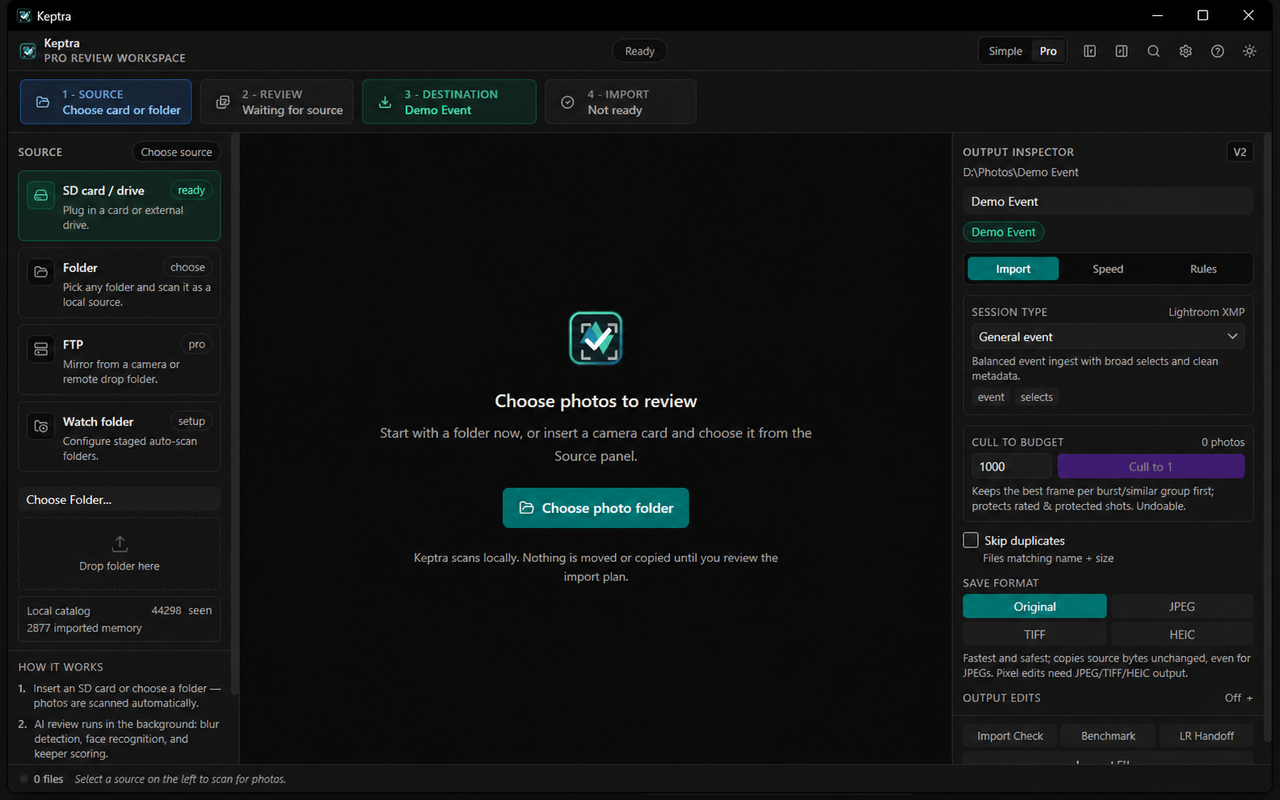The image size is (1280, 800).
Task: Open search with the magnifier icon
Action: tap(1154, 51)
